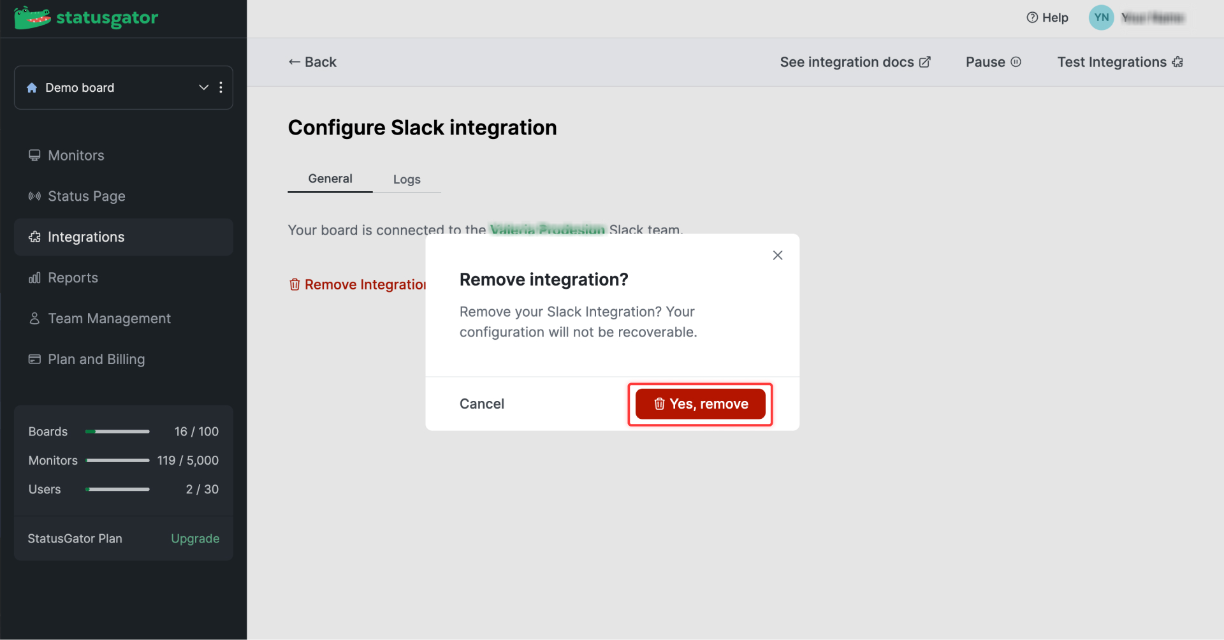Click the Status Page broadcast icon
Screen dimensions: 1224x640
pos(35,196)
